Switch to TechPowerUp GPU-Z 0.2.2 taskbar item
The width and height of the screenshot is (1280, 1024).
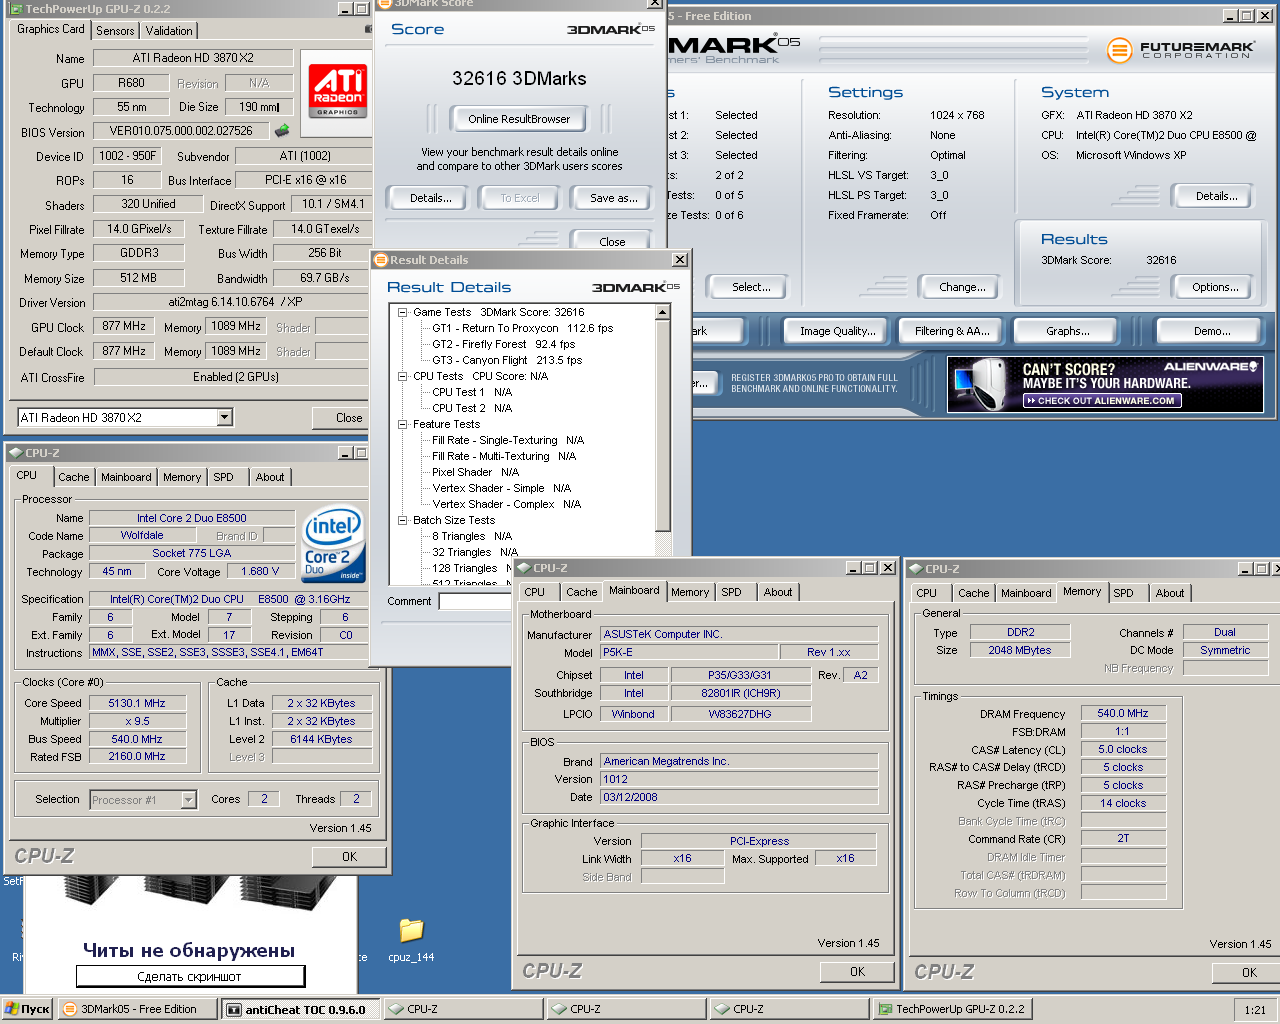(x=952, y=1009)
